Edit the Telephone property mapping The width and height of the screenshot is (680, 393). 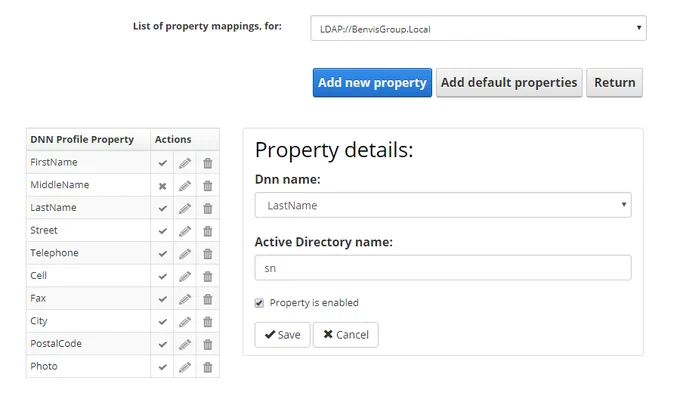[185, 254]
